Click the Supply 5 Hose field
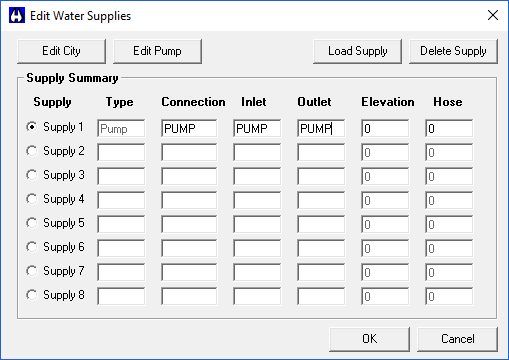Viewport: 509px width, 360px height. pyautogui.click(x=449, y=224)
